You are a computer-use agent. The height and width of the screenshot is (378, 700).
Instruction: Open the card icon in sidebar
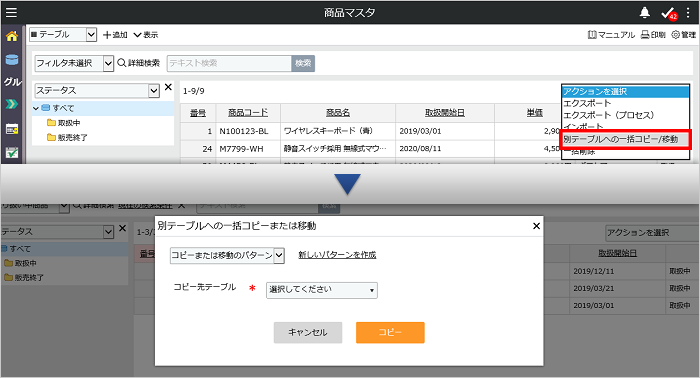[x=12, y=129]
